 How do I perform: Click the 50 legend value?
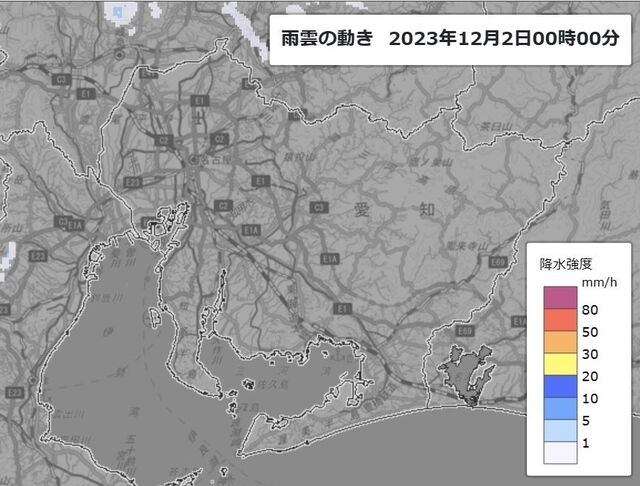[x=590, y=332]
